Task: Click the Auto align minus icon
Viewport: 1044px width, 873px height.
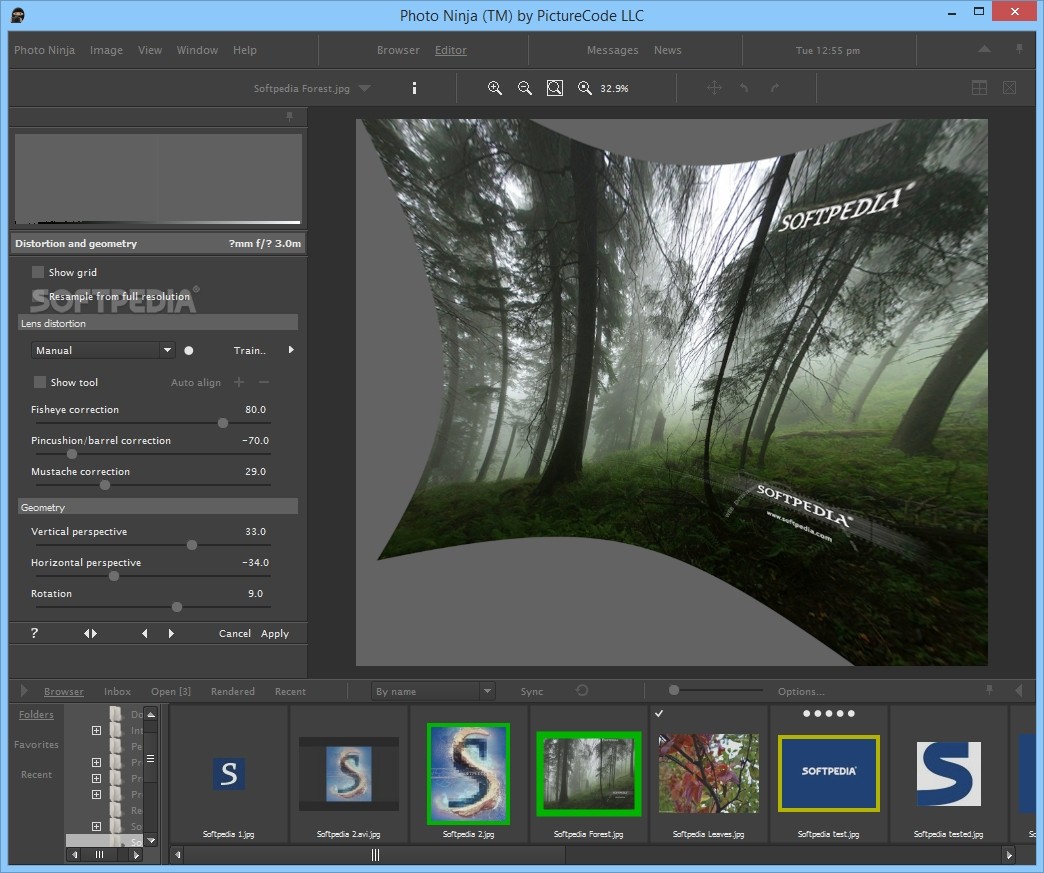Action: pos(264,382)
